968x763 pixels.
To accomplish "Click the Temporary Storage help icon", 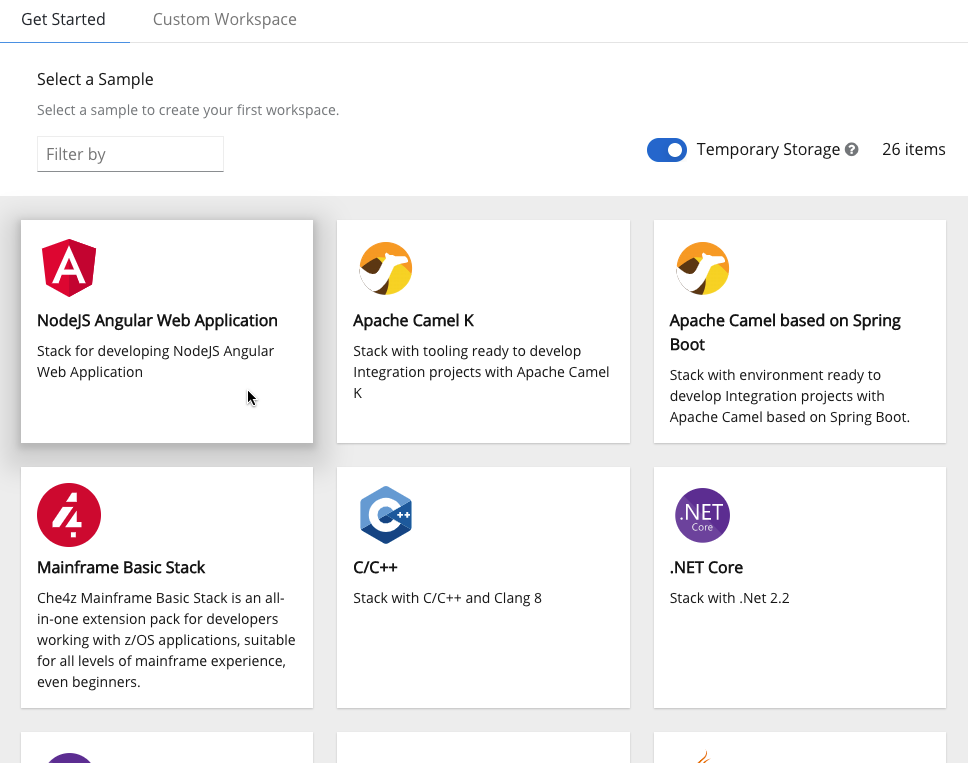I will click(852, 150).
